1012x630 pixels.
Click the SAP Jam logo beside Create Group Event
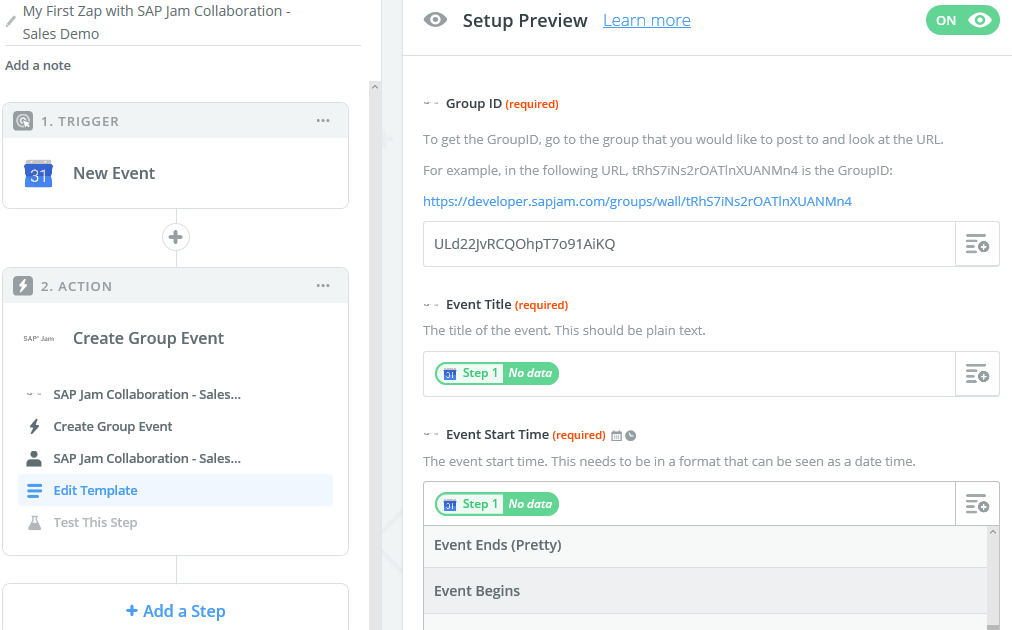(x=39, y=338)
